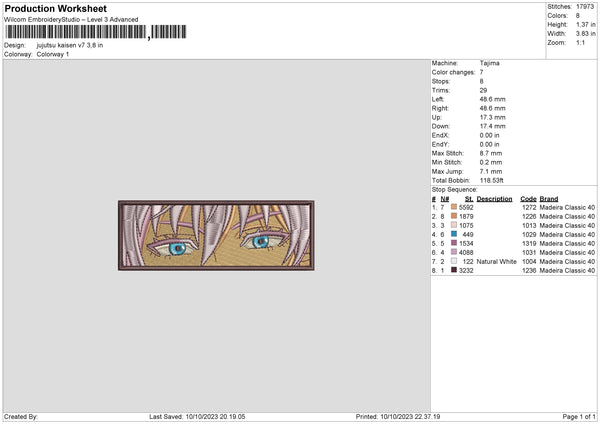
Task: Click the Machine value 'Tajima'
Action: coord(489,63)
